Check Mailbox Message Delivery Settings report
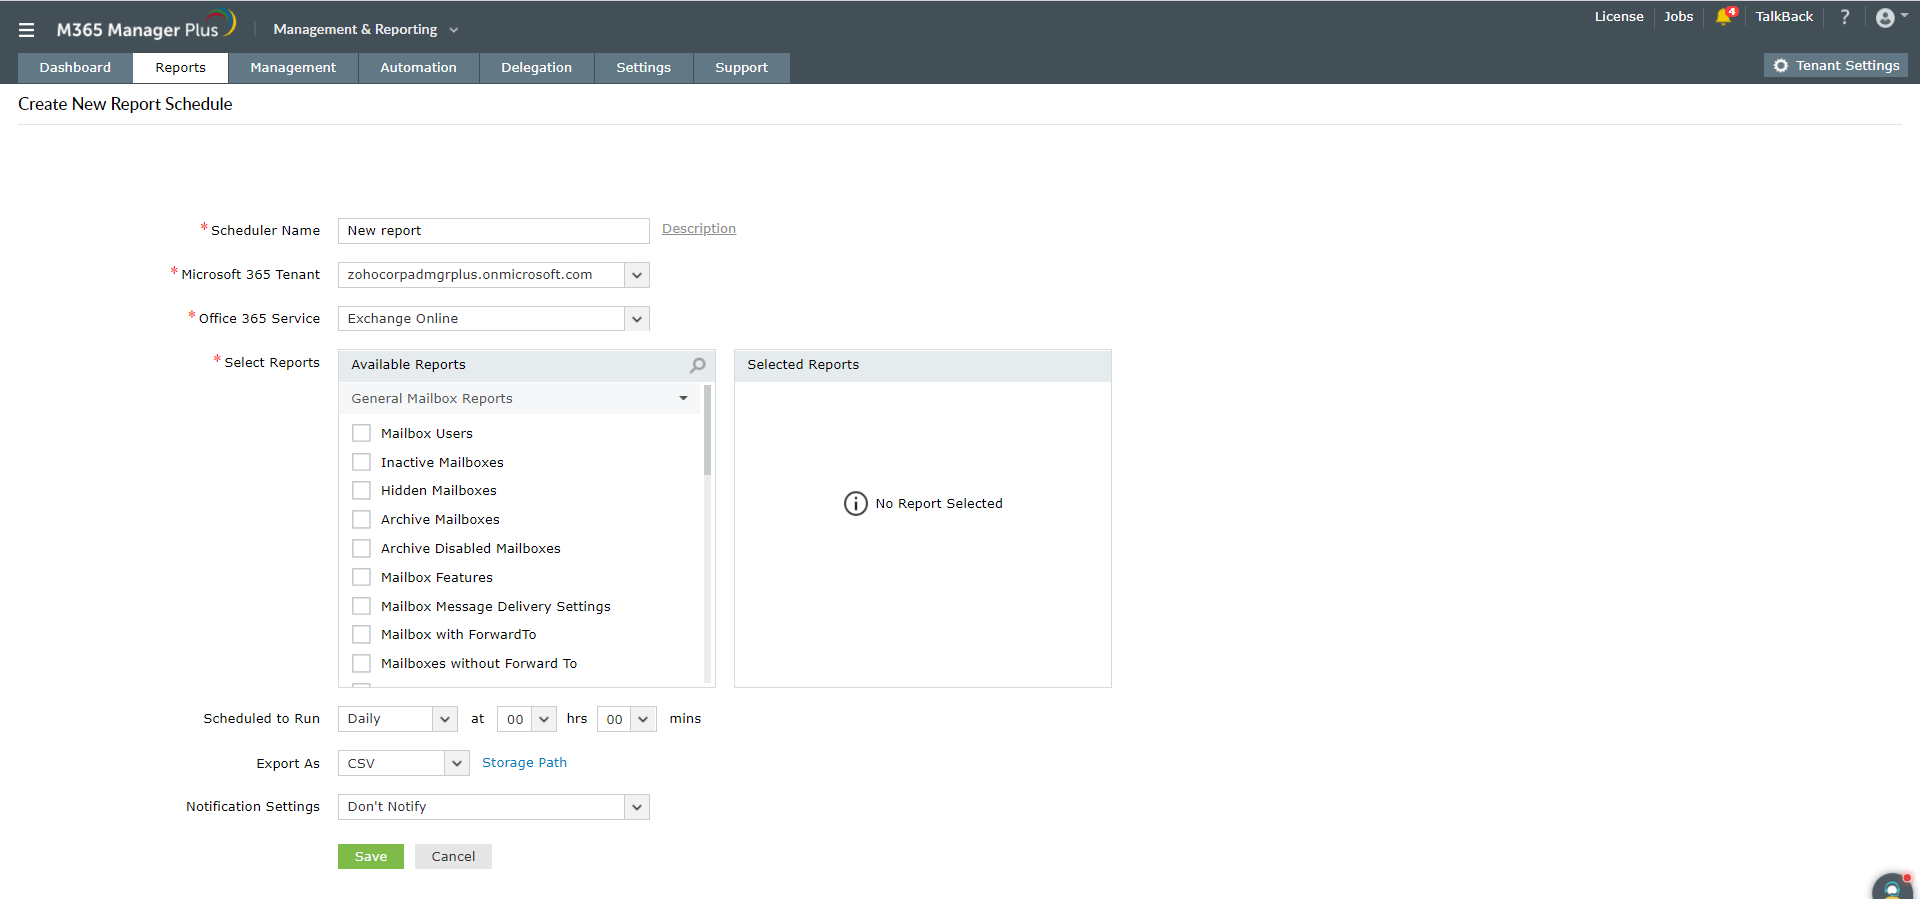 (x=361, y=606)
